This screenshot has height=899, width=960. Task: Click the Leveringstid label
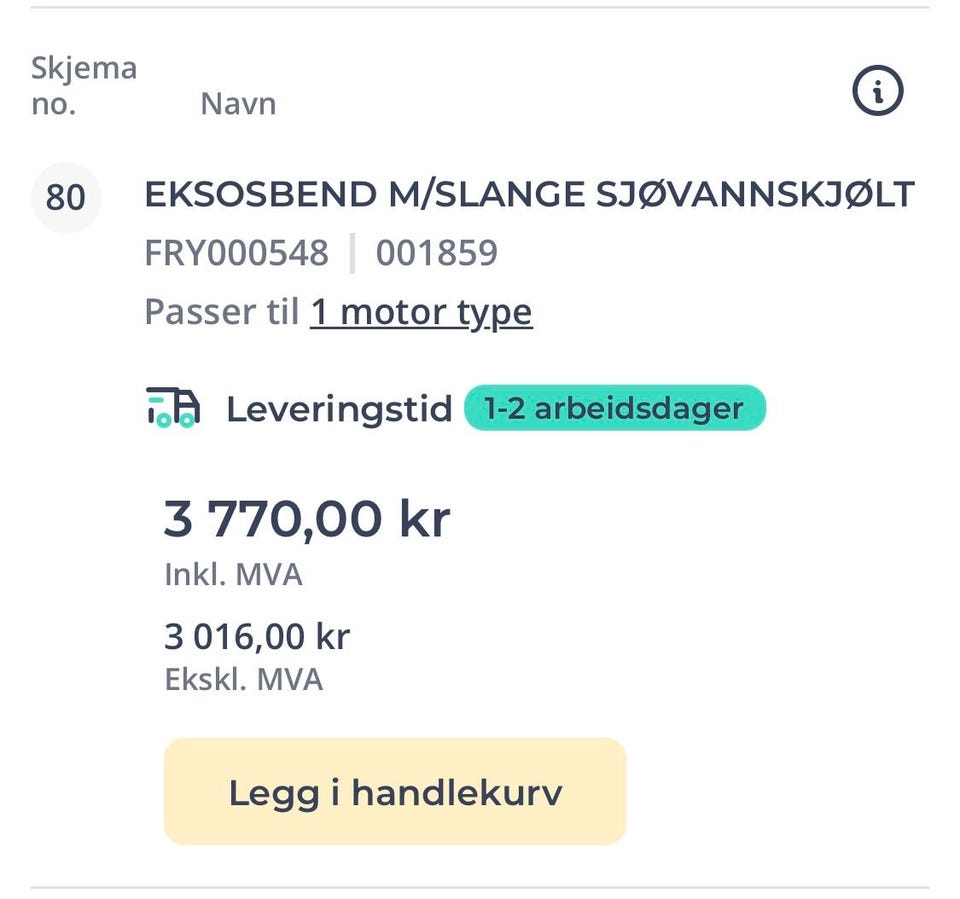tap(339, 409)
